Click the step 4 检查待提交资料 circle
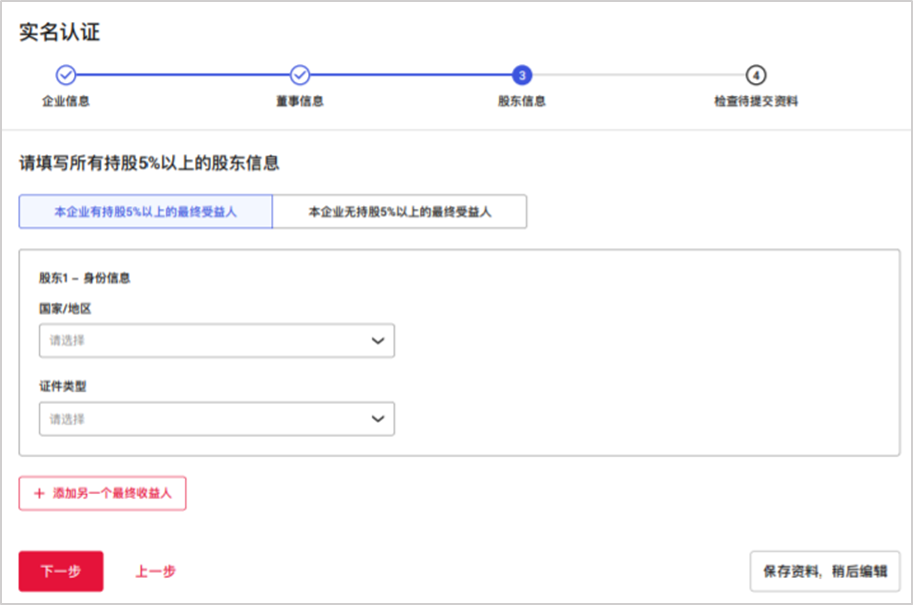 click(756, 75)
